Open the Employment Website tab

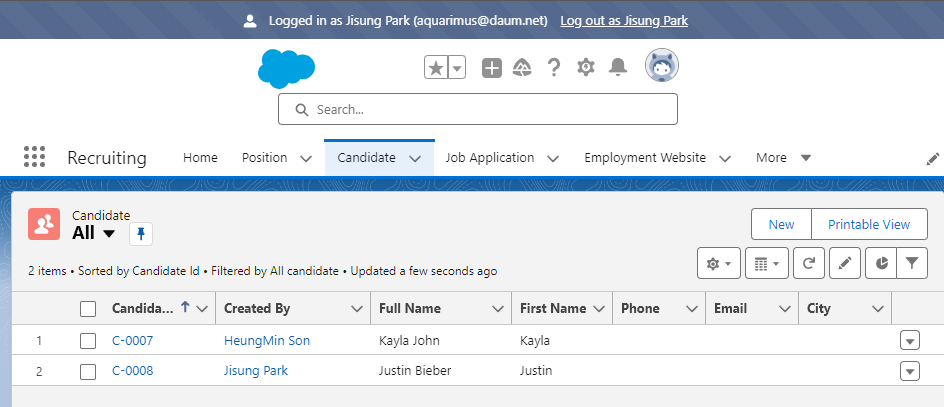tap(645, 158)
